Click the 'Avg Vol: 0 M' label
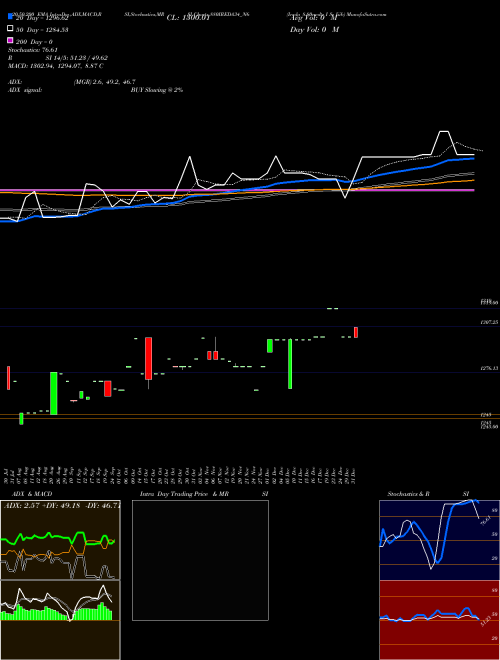500x660 pixels. pyautogui.click(x=314, y=19)
